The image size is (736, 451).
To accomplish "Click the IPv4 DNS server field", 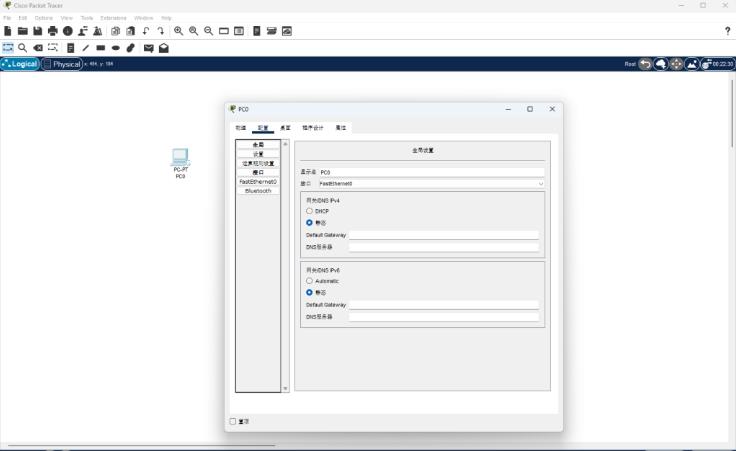I will [444, 247].
